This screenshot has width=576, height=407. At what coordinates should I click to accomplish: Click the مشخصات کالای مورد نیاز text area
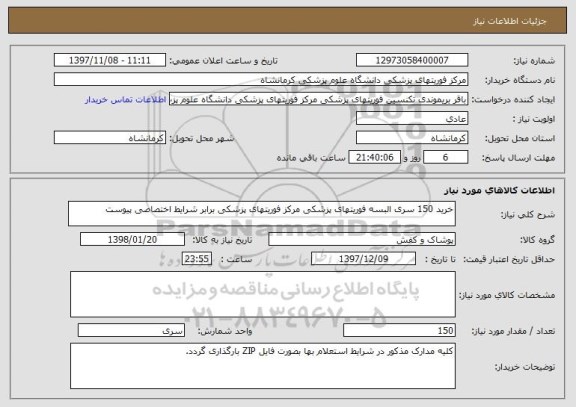pos(263,294)
